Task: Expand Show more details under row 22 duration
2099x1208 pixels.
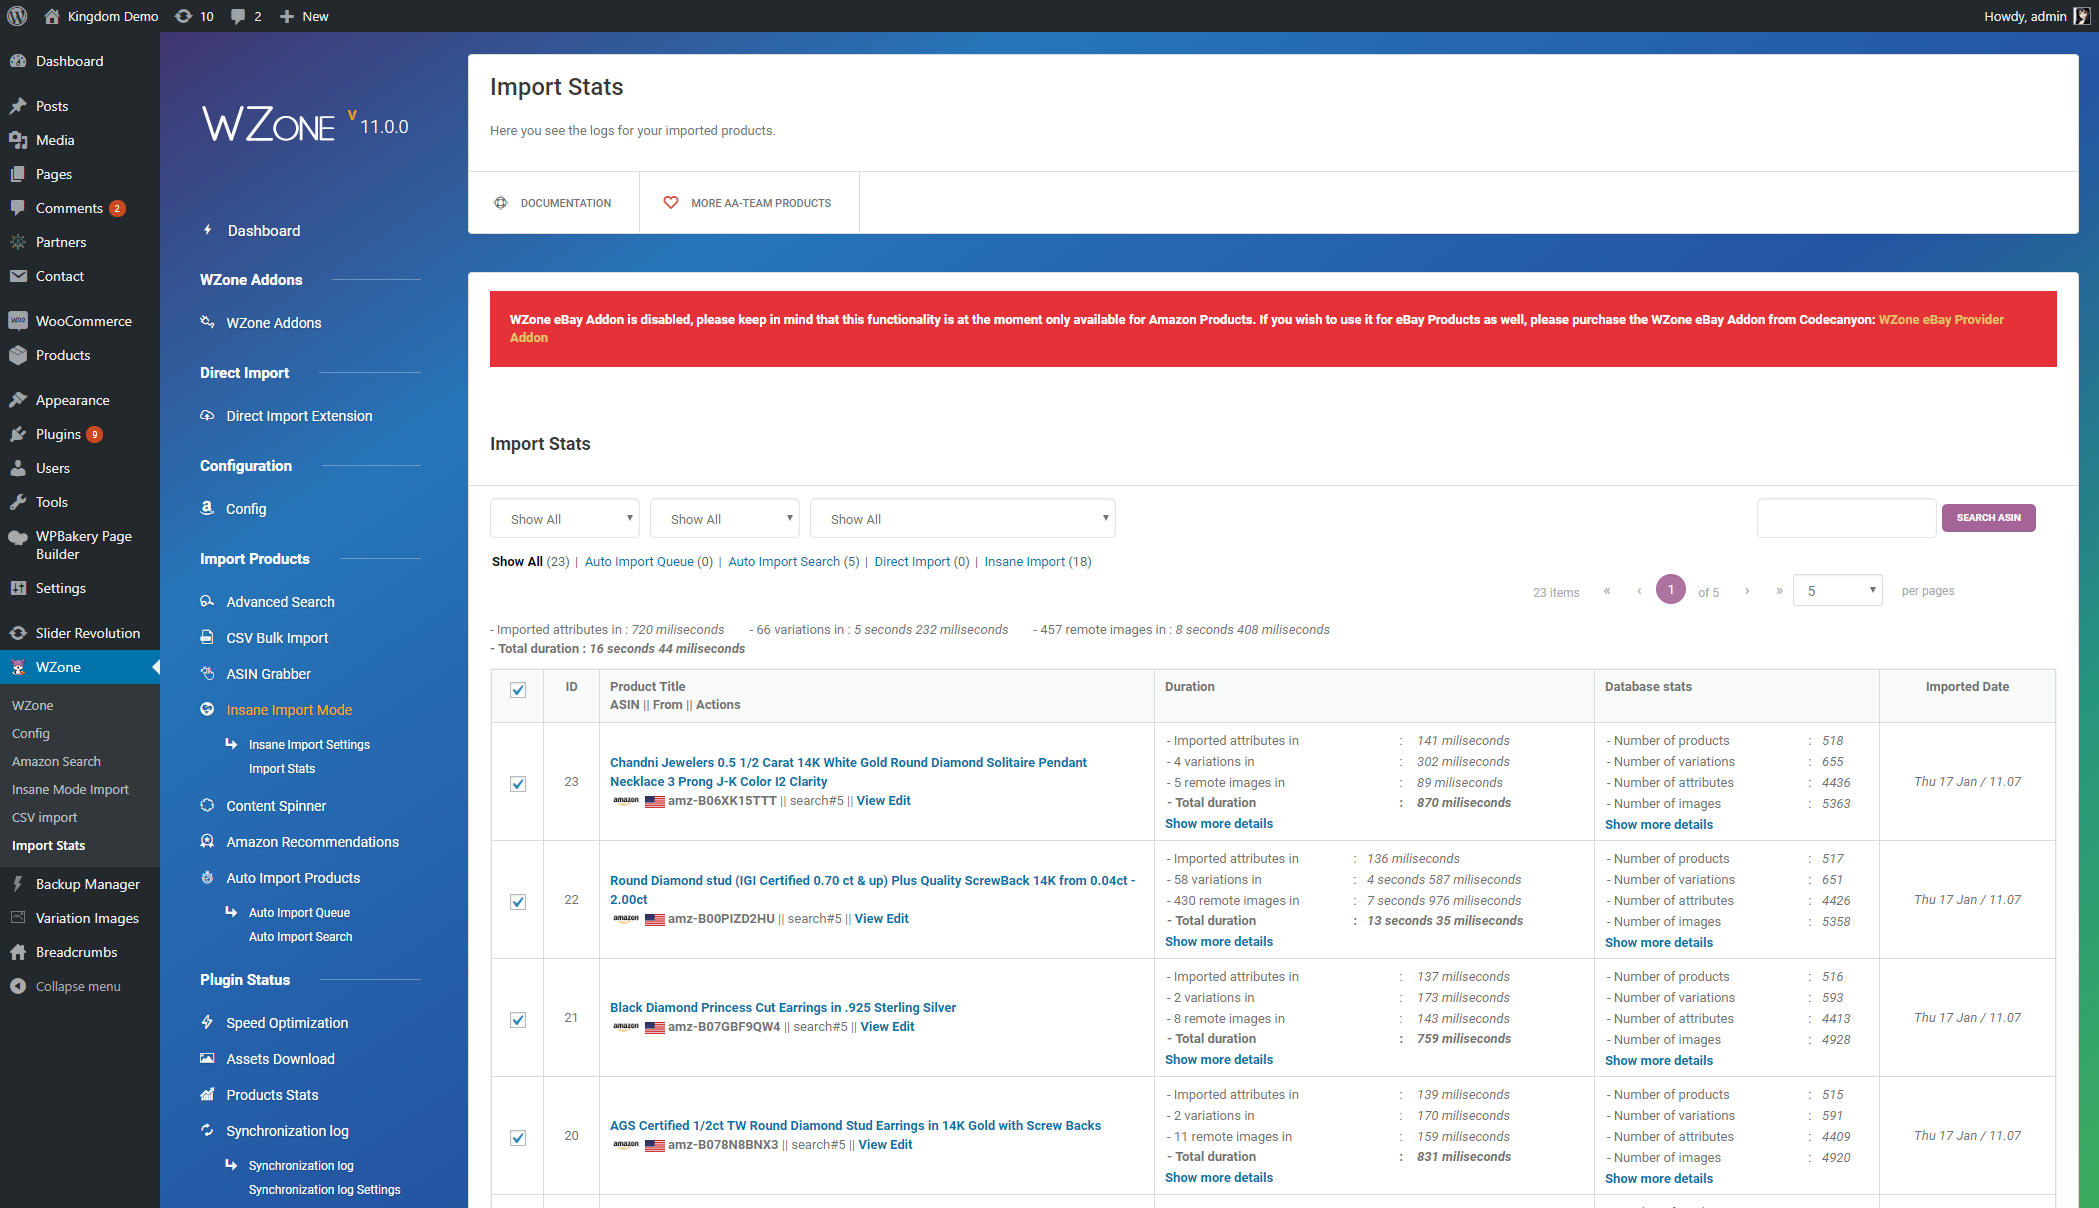Action: coord(1219,942)
